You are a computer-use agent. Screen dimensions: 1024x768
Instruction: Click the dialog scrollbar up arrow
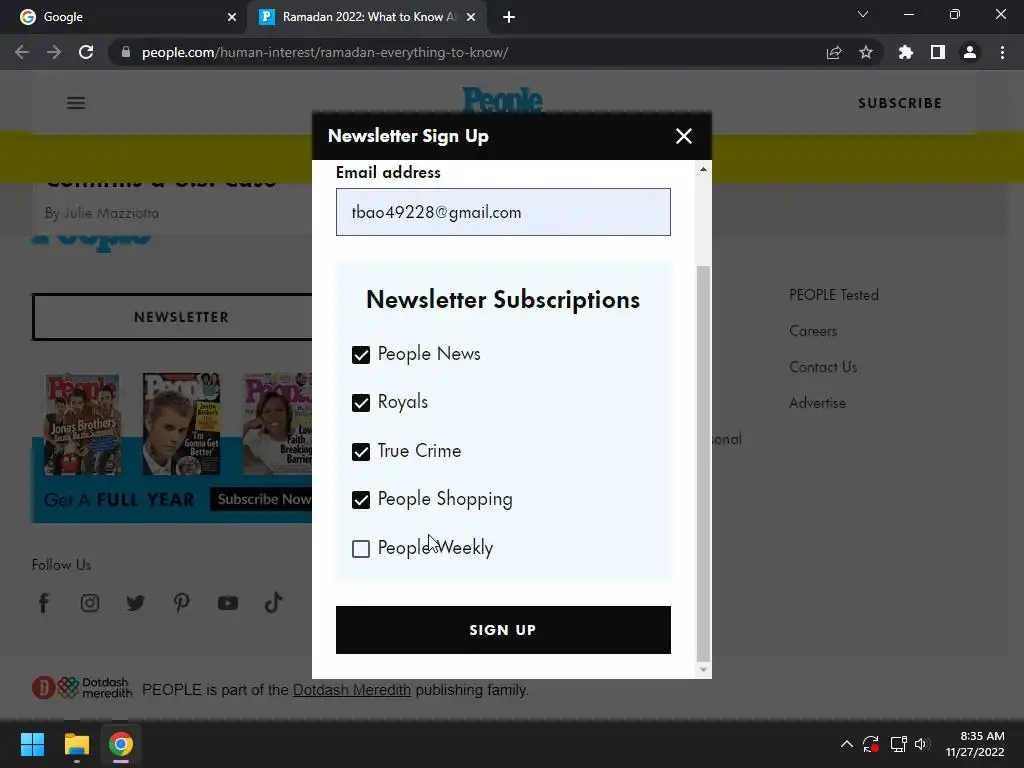tap(703, 169)
